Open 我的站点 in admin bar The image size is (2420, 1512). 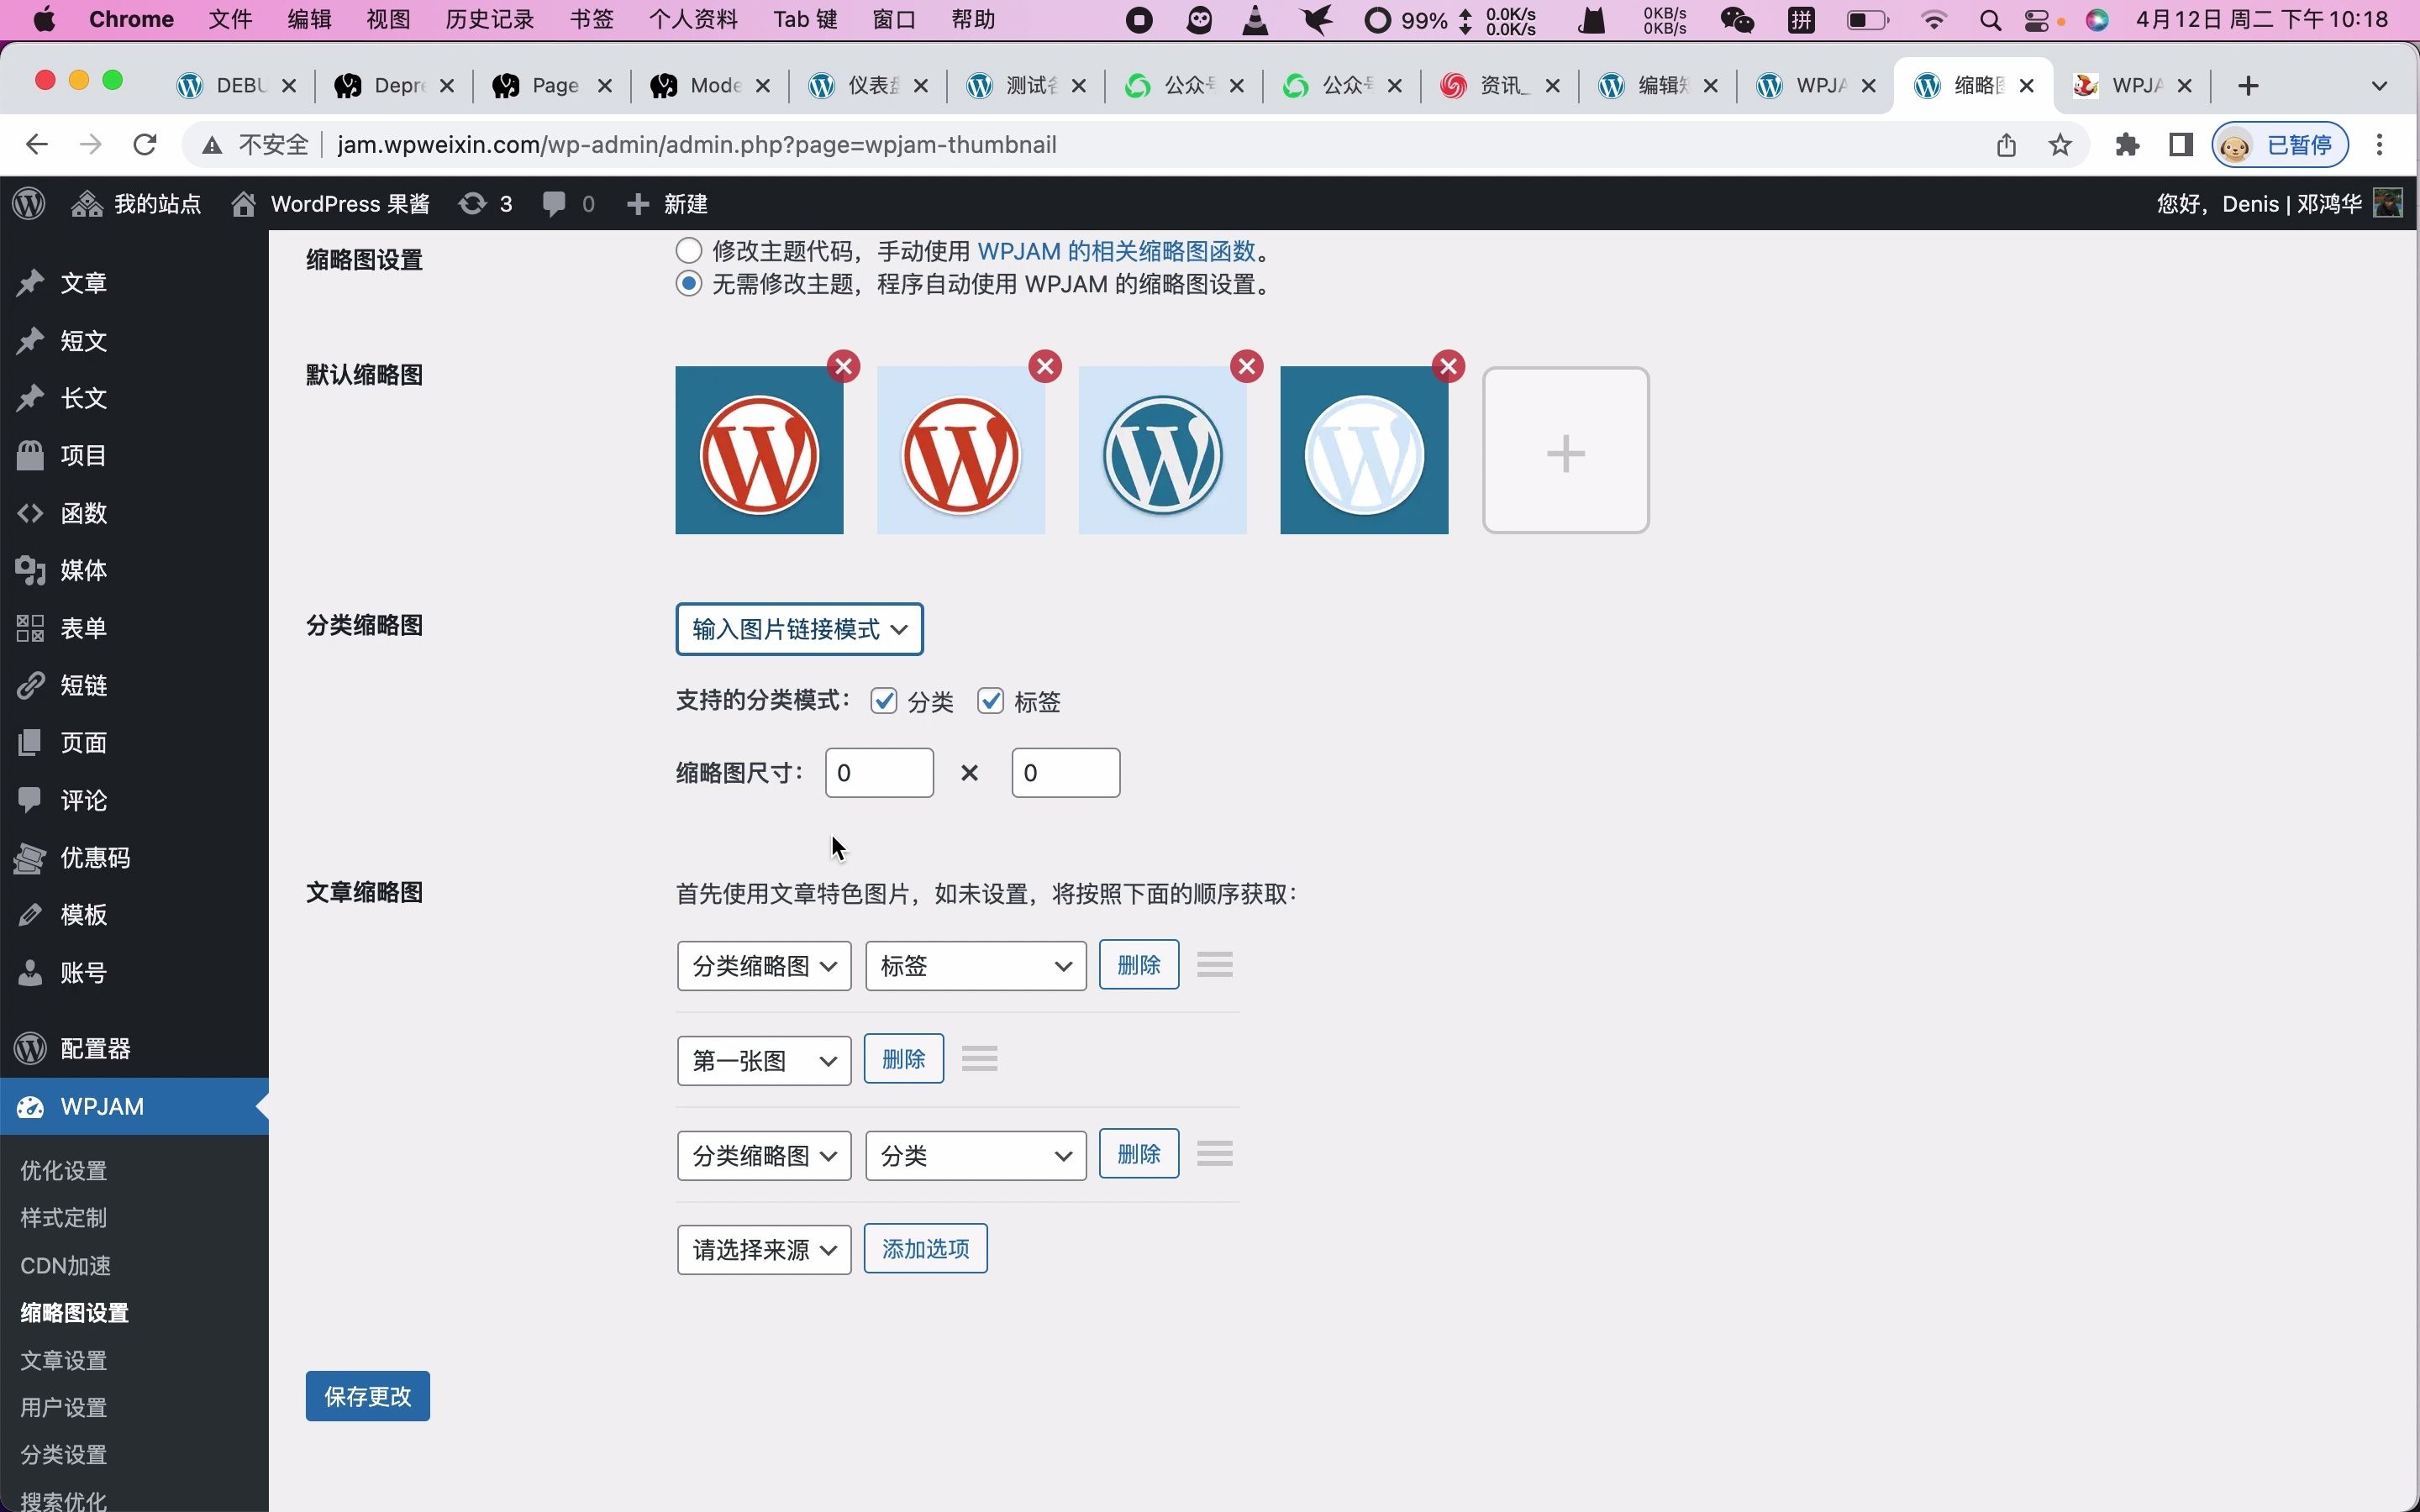coord(135,204)
